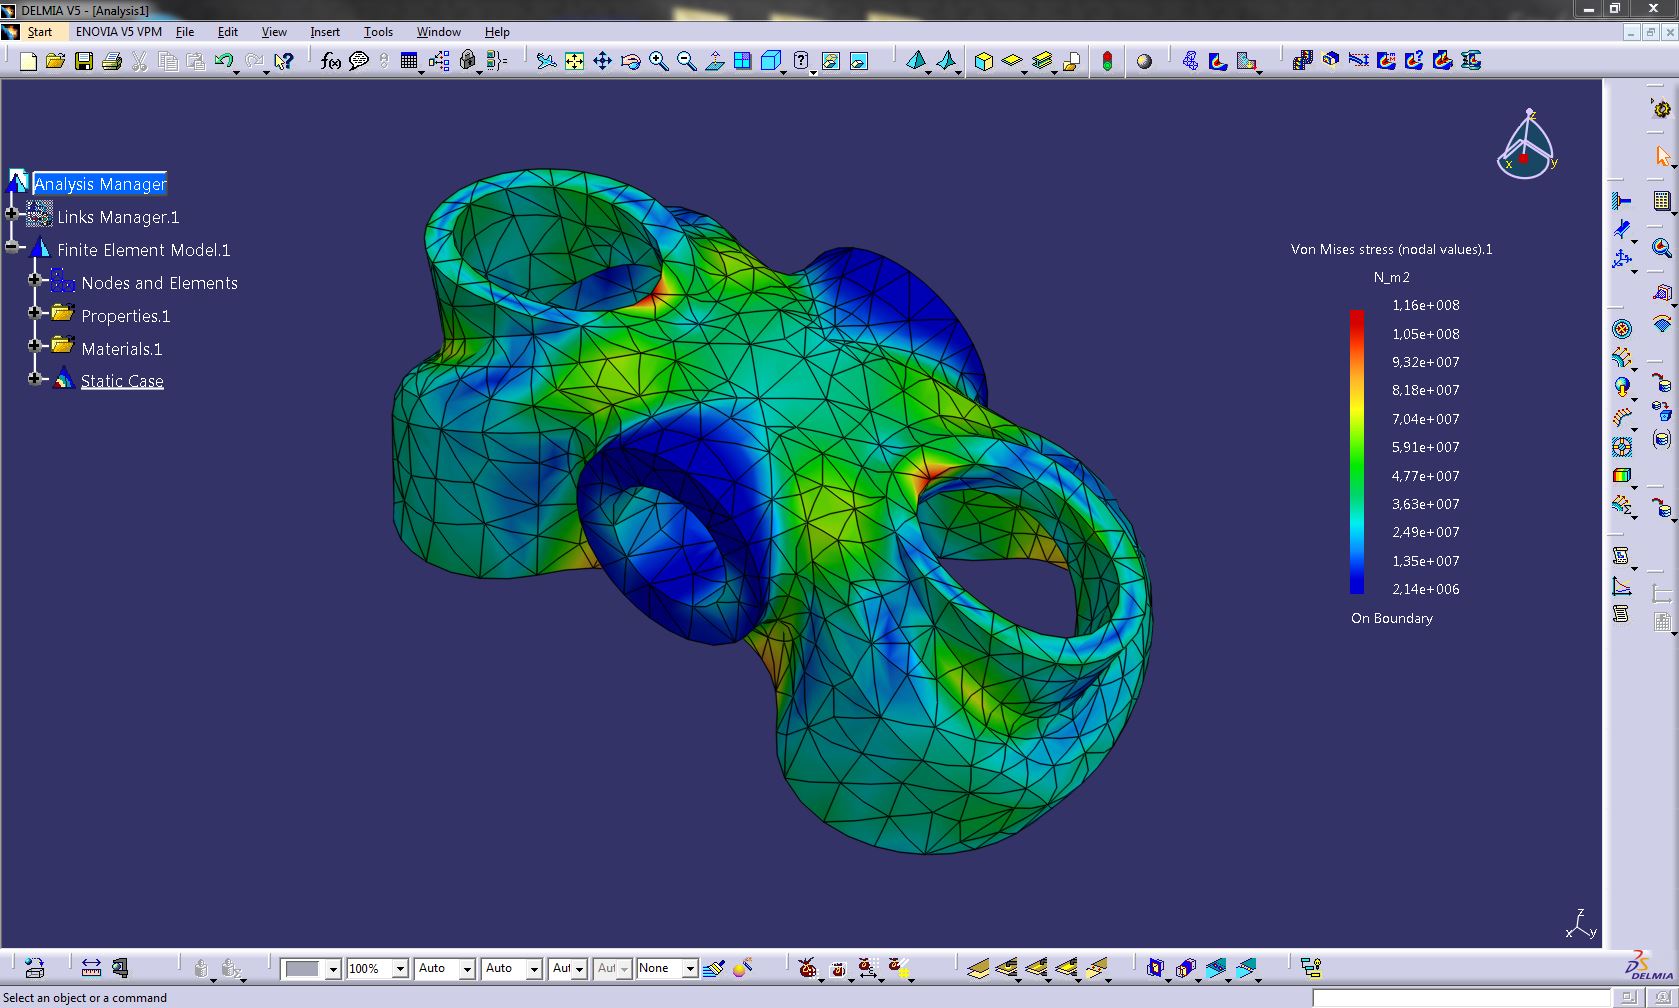The width and height of the screenshot is (1679, 1008).
Task: Expand the Properties.1 folder node
Action: point(35,313)
